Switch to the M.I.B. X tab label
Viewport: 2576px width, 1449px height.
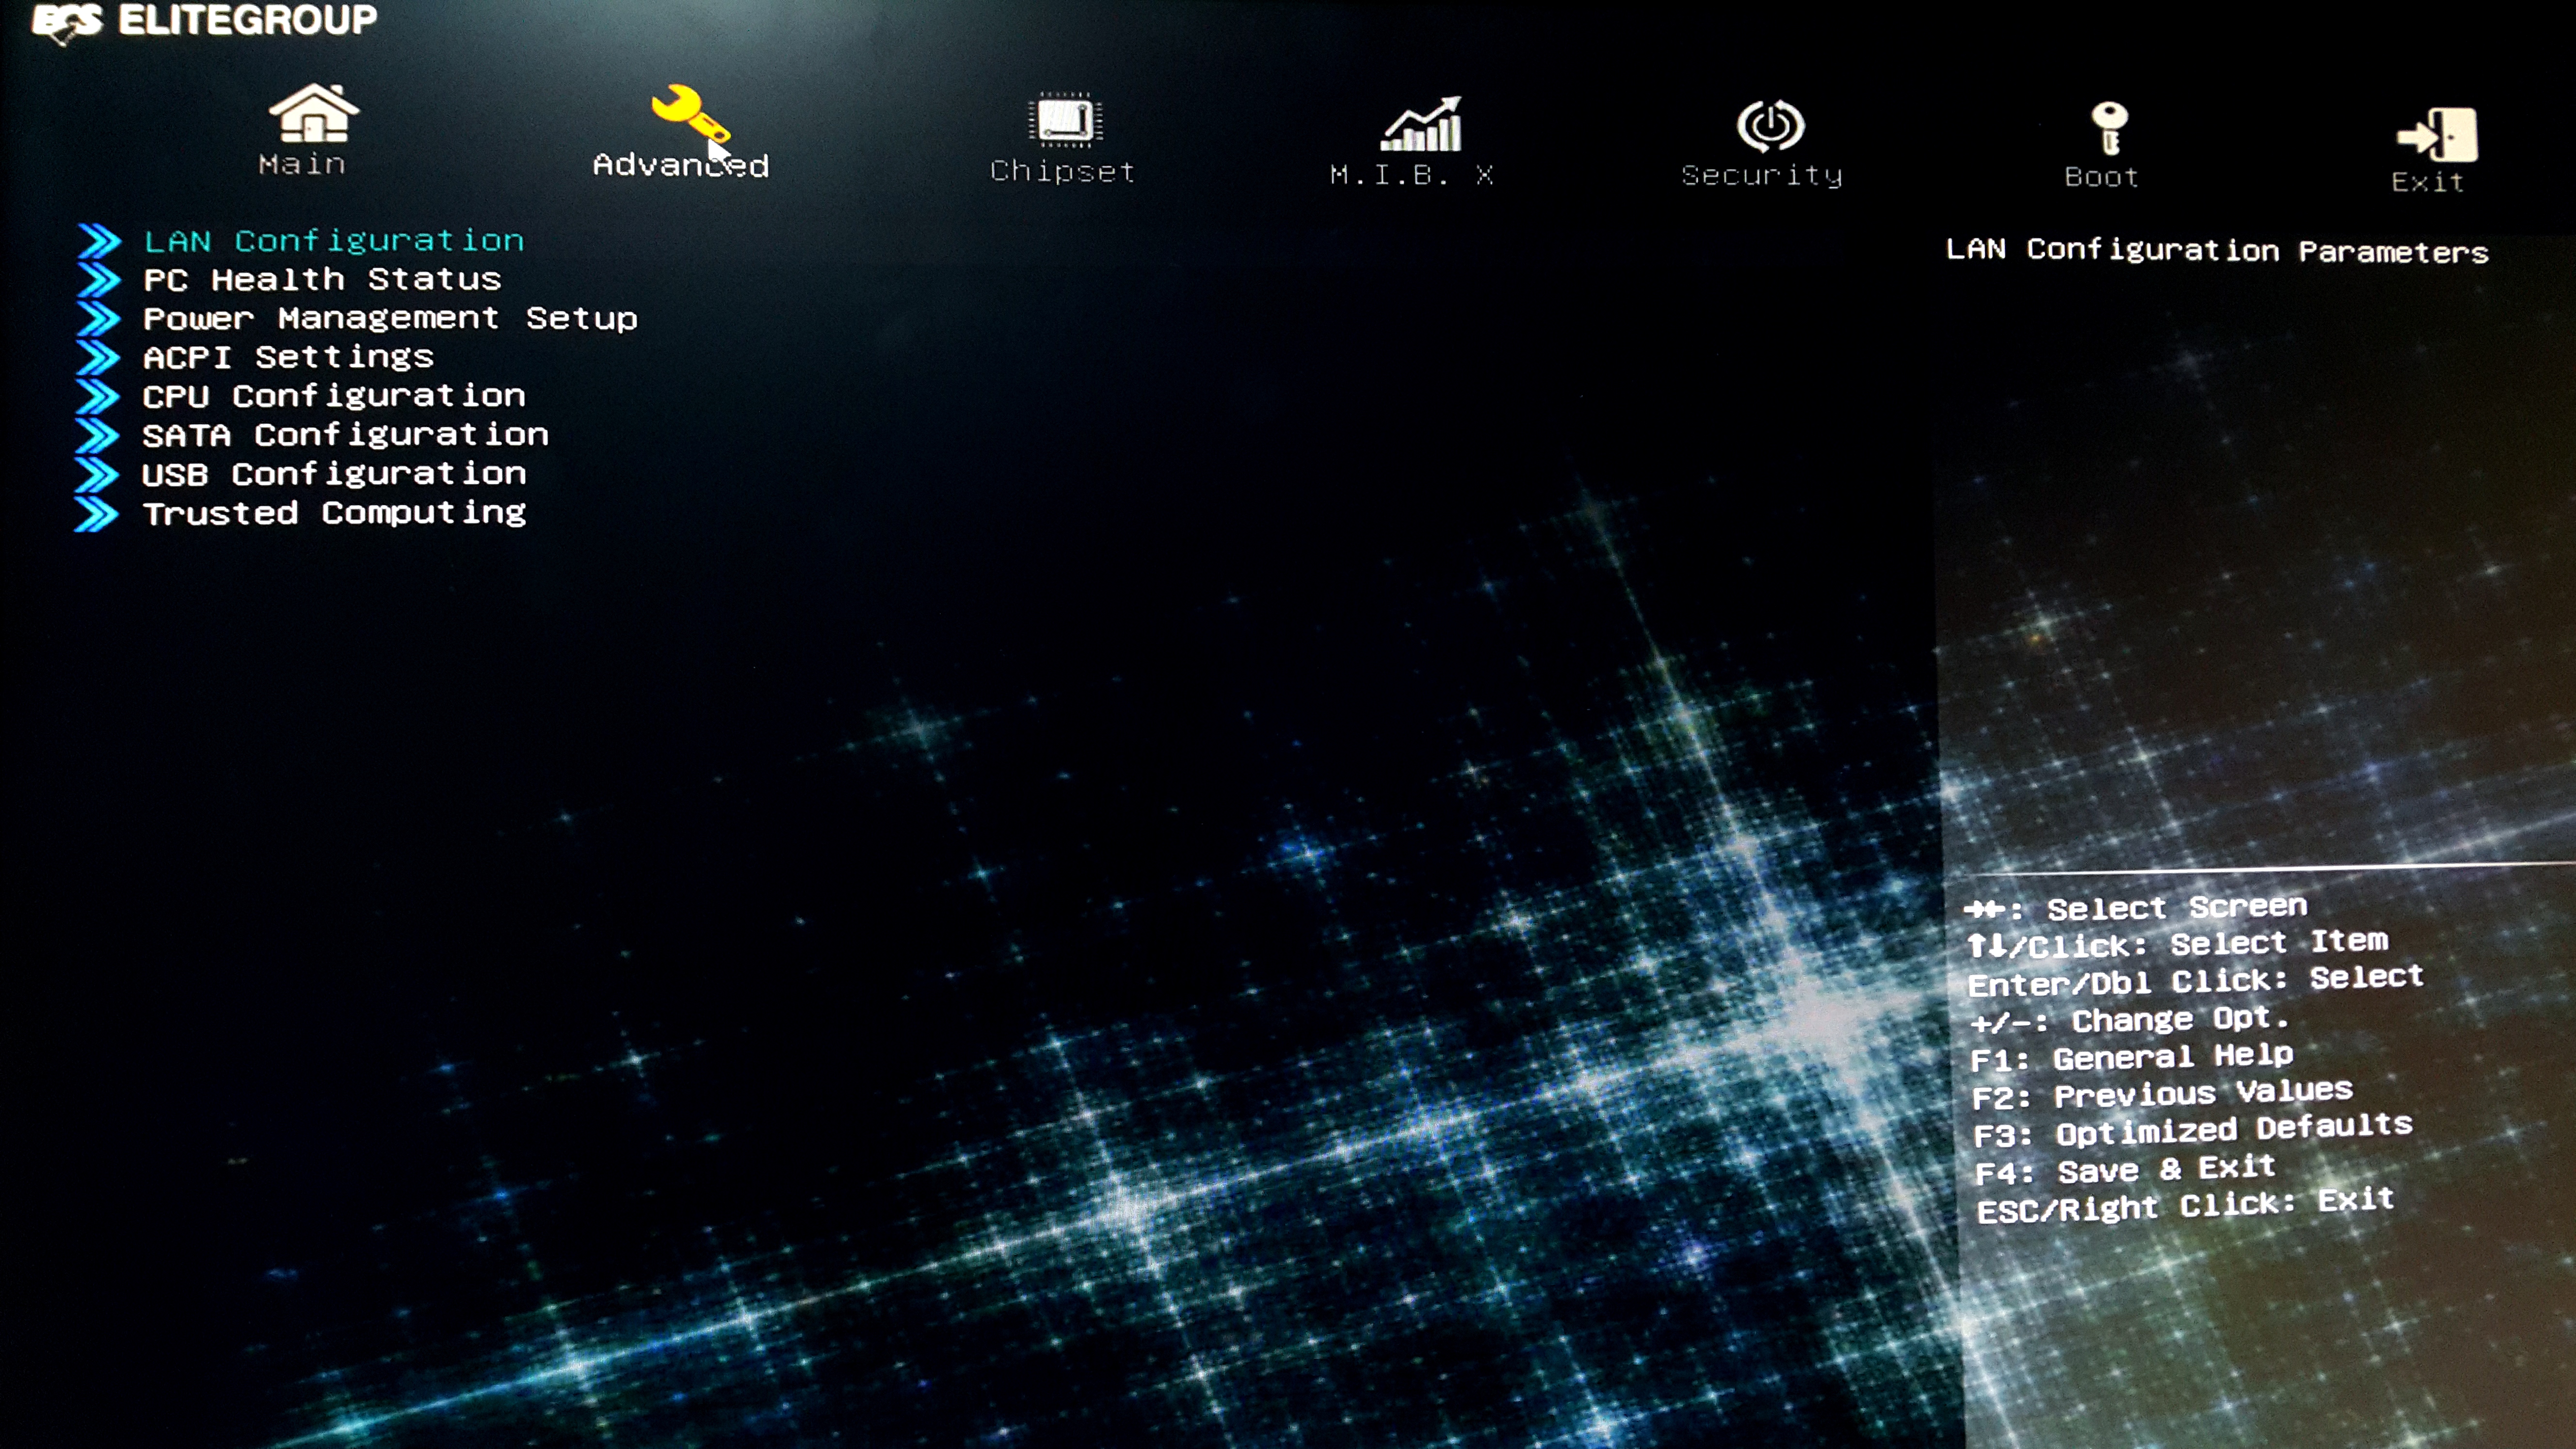1411,175
